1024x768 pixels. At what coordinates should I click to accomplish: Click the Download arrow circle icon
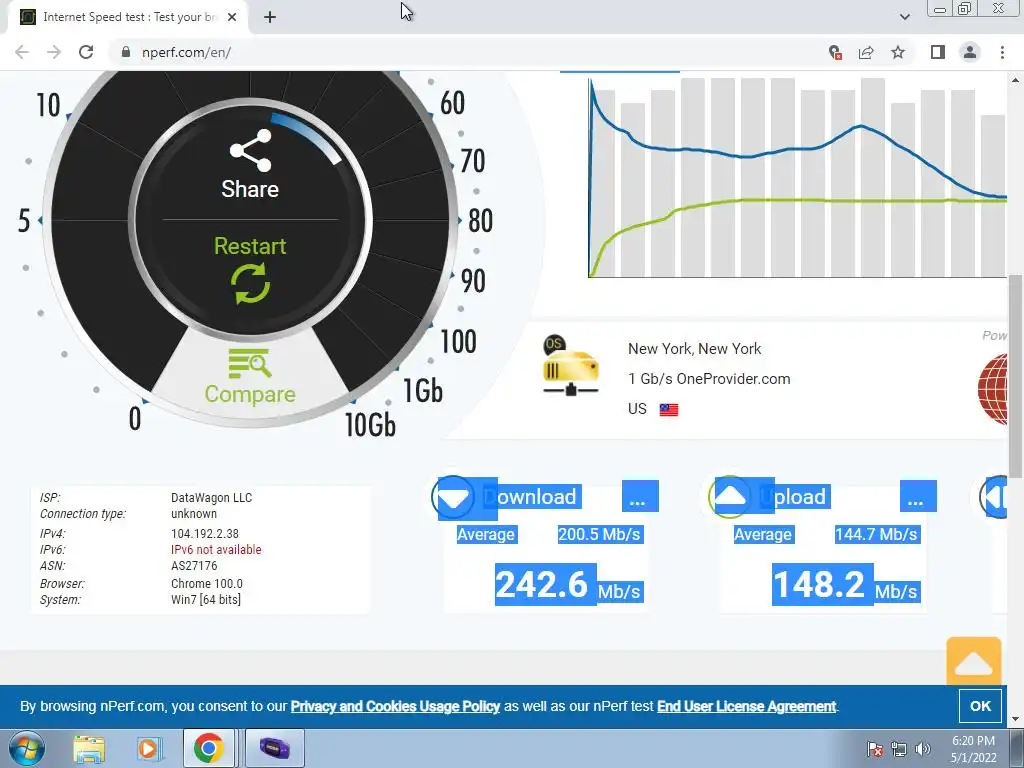click(453, 497)
